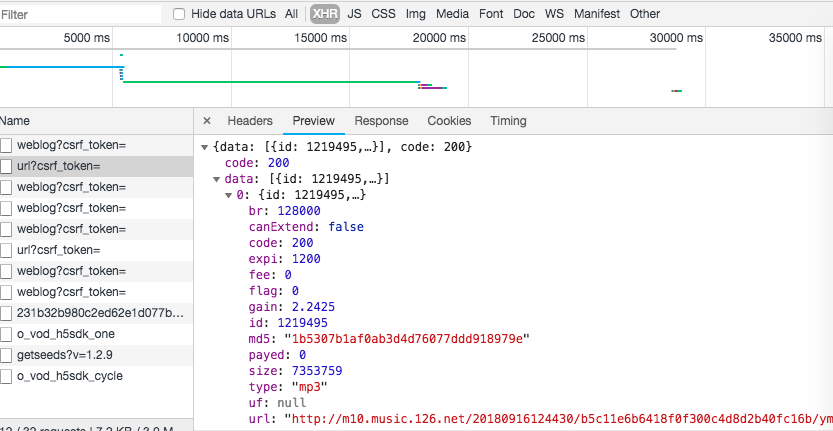Screen dimensions: 833x431
Task: Switch to the Headers tab
Action: (x=250, y=121)
